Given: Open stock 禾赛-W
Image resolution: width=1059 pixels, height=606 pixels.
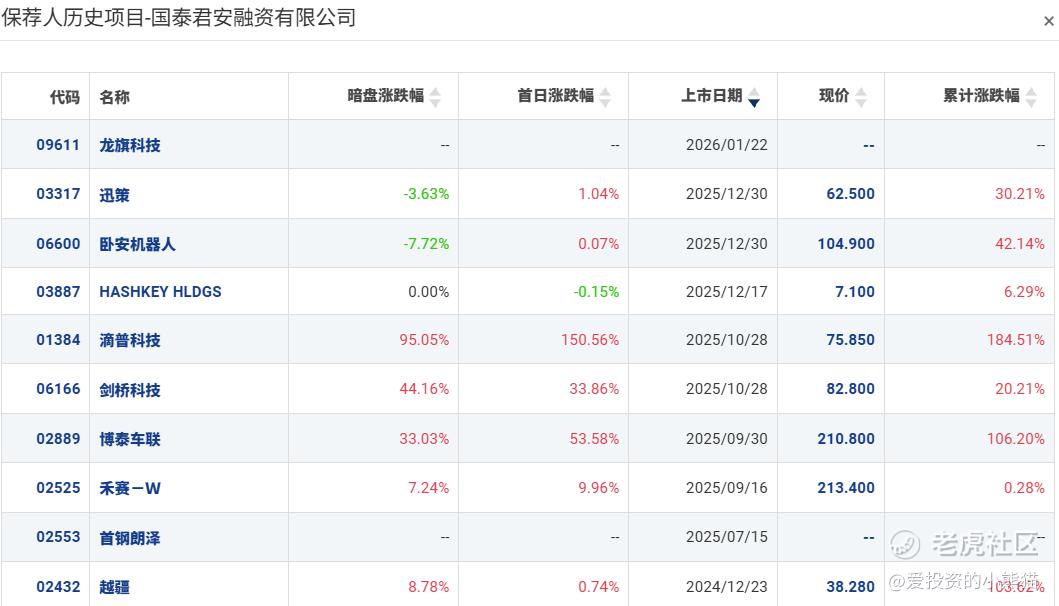Looking at the screenshot, I should pyautogui.click(x=130, y=488).
